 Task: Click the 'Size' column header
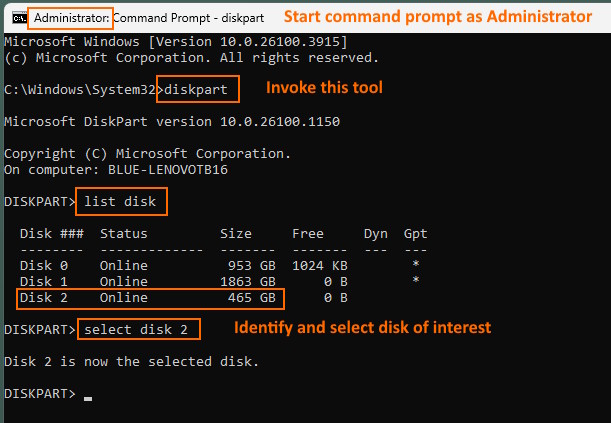[236, 234]
